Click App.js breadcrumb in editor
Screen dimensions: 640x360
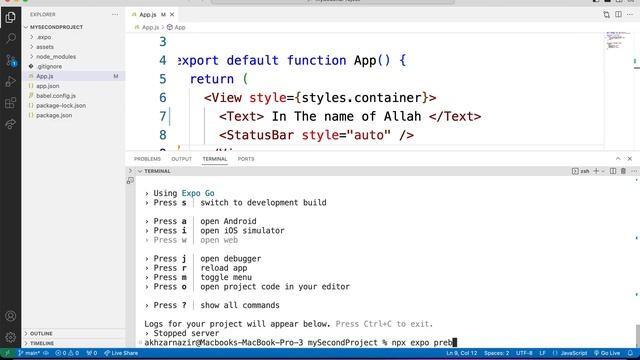pyautogui.click(x=150, y=27)
